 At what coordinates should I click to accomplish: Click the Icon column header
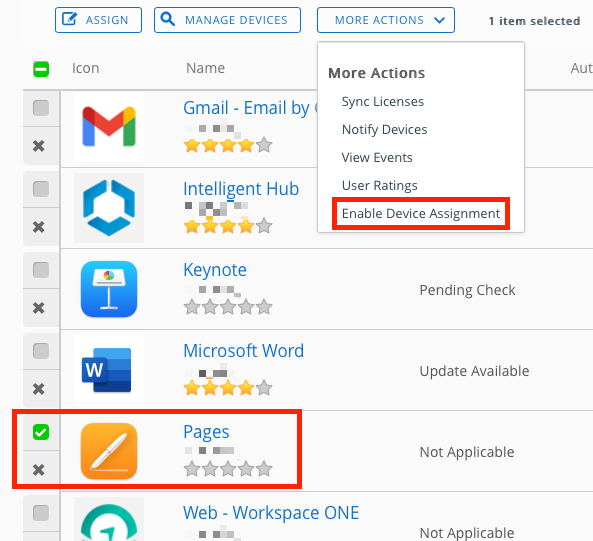[85, 68]
